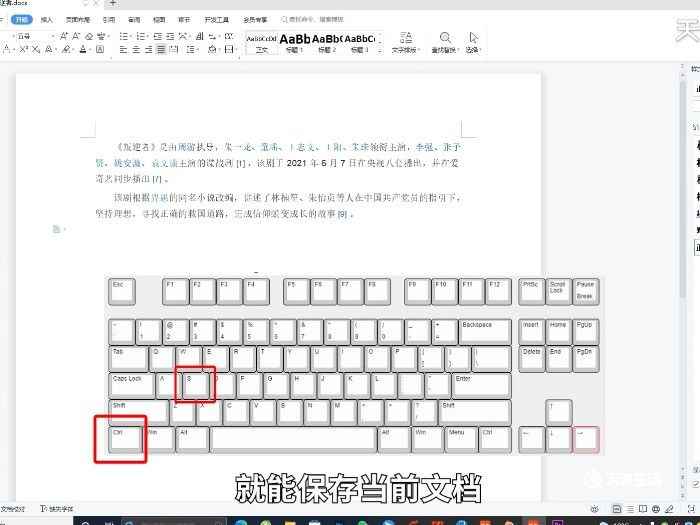
Task: Click the new tab plus button
Action: tap(112, 3)
